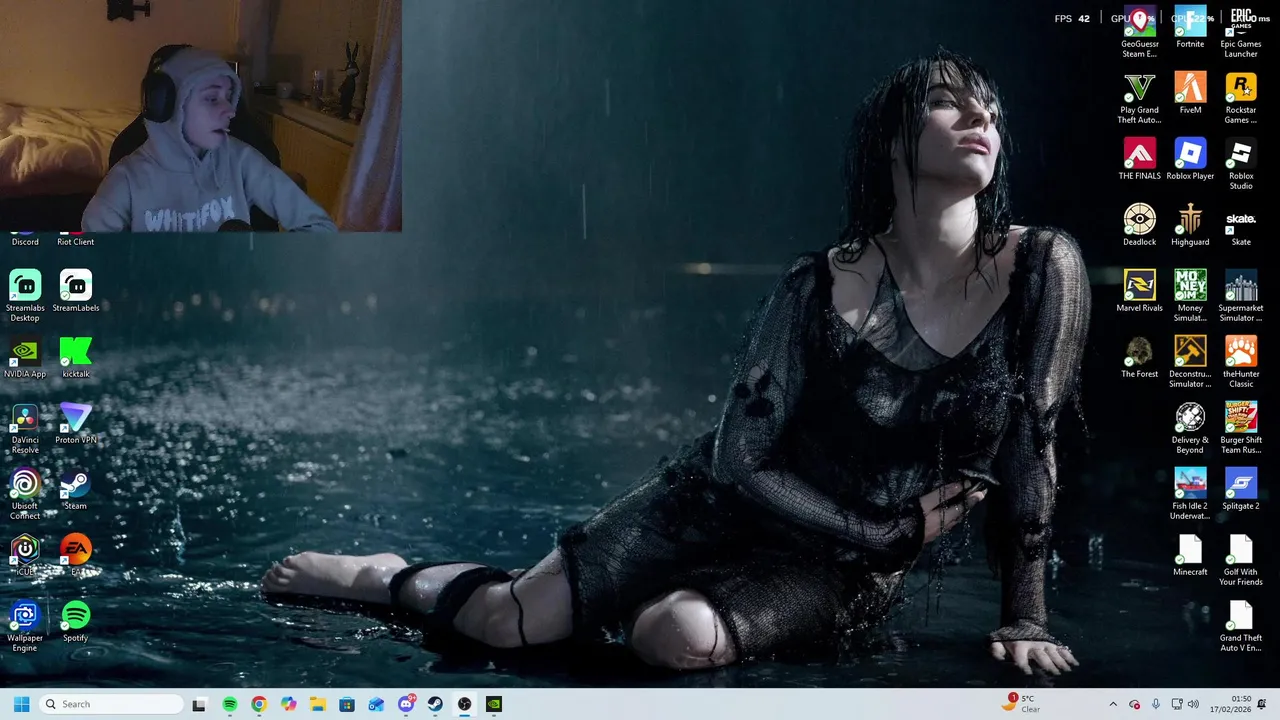This screenshot has height=720, width=1280.
Task: Select the Epic Games Launcher desktop icon
Action: pyautogui.click(x=1241, y=32)
